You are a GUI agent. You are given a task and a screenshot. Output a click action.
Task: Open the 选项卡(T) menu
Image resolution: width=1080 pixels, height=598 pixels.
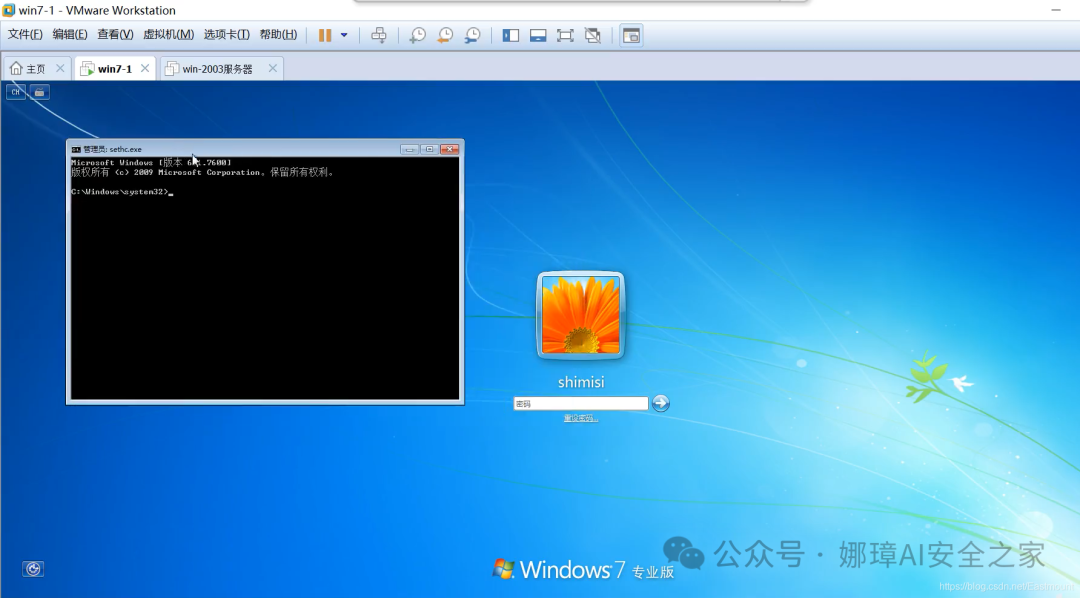pyautogui.click(x=227, y=34)
